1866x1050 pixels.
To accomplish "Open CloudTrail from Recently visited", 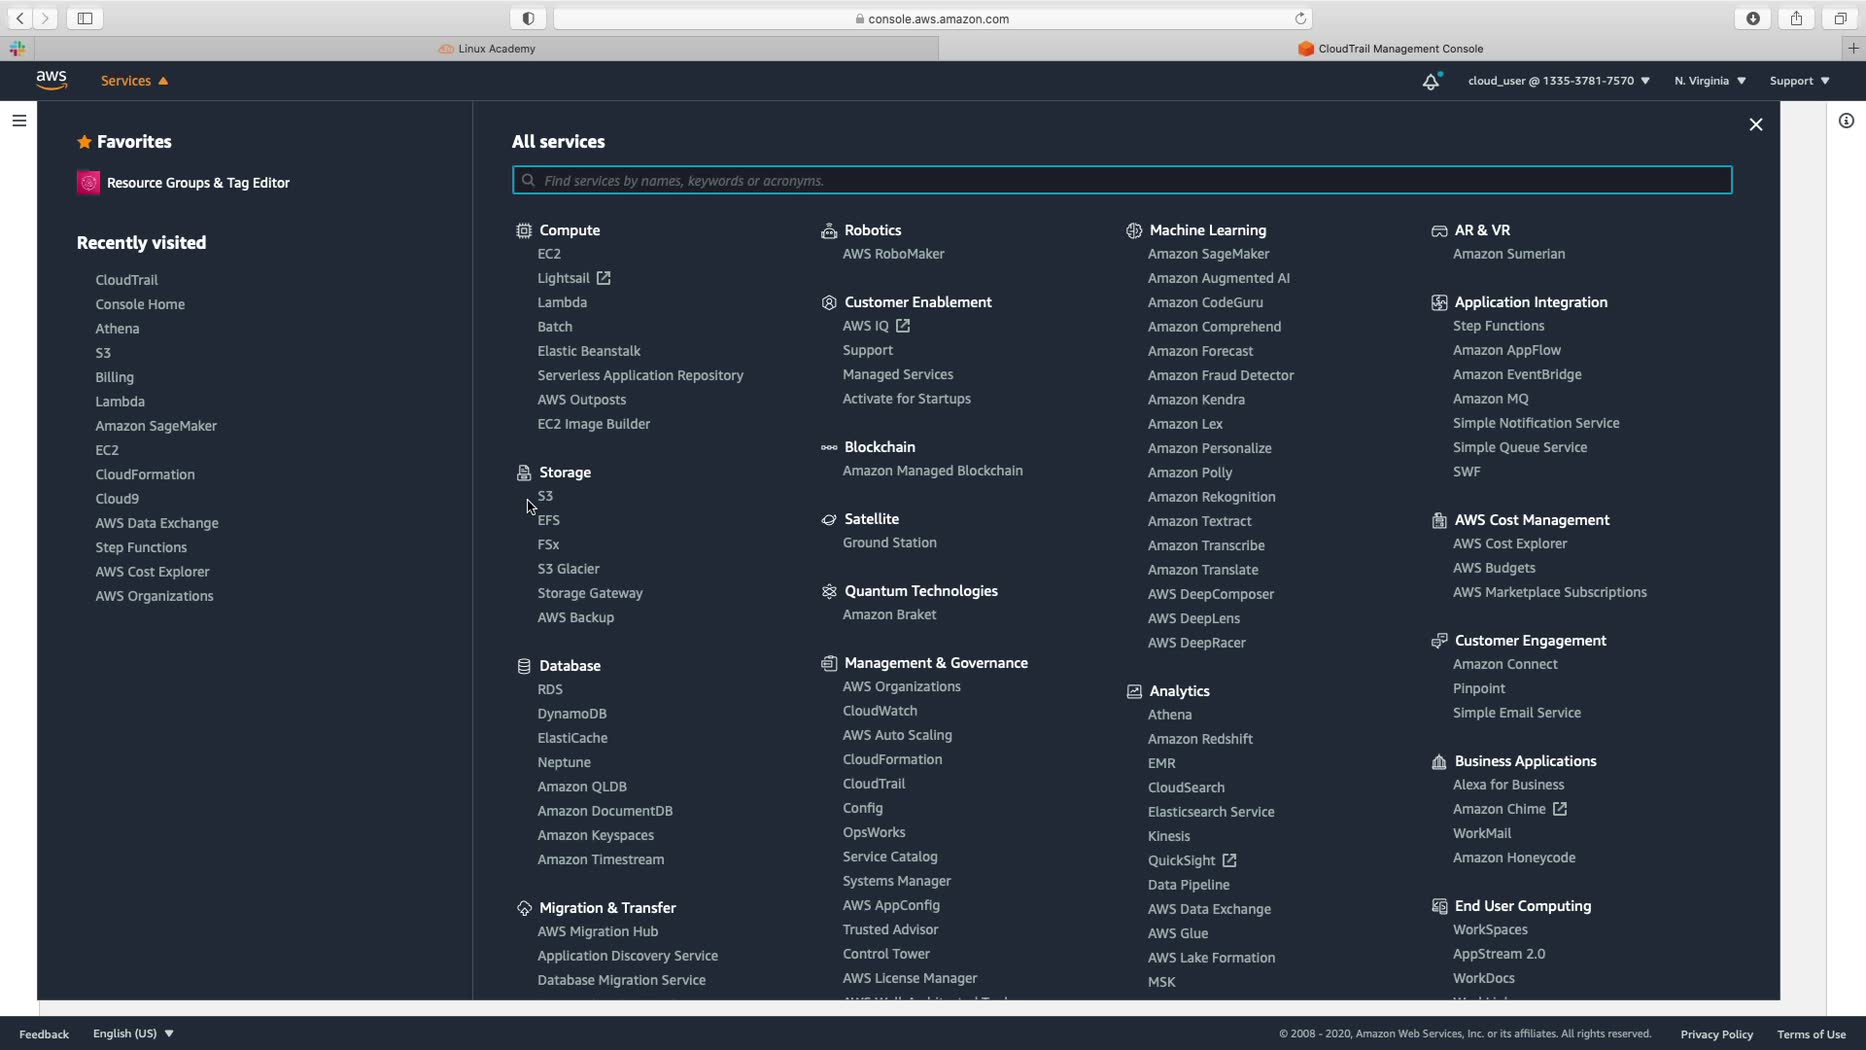I will pos(127,280).
